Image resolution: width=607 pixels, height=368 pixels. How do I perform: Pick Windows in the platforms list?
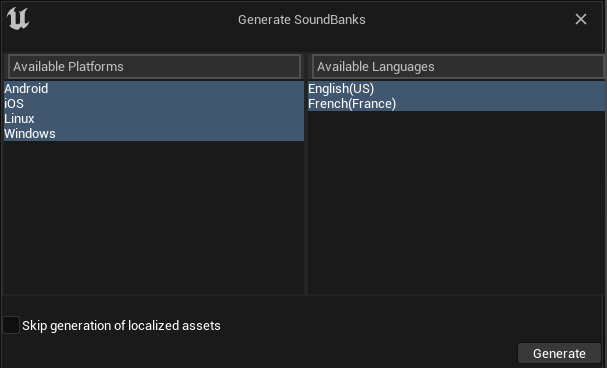click(x=154, y=134)
